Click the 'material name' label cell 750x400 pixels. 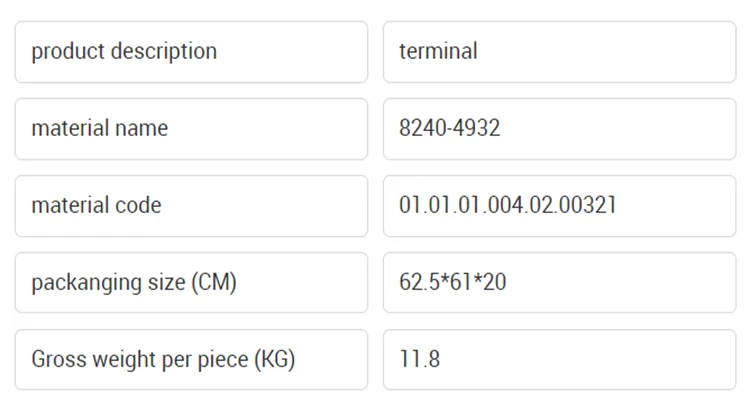191,129
